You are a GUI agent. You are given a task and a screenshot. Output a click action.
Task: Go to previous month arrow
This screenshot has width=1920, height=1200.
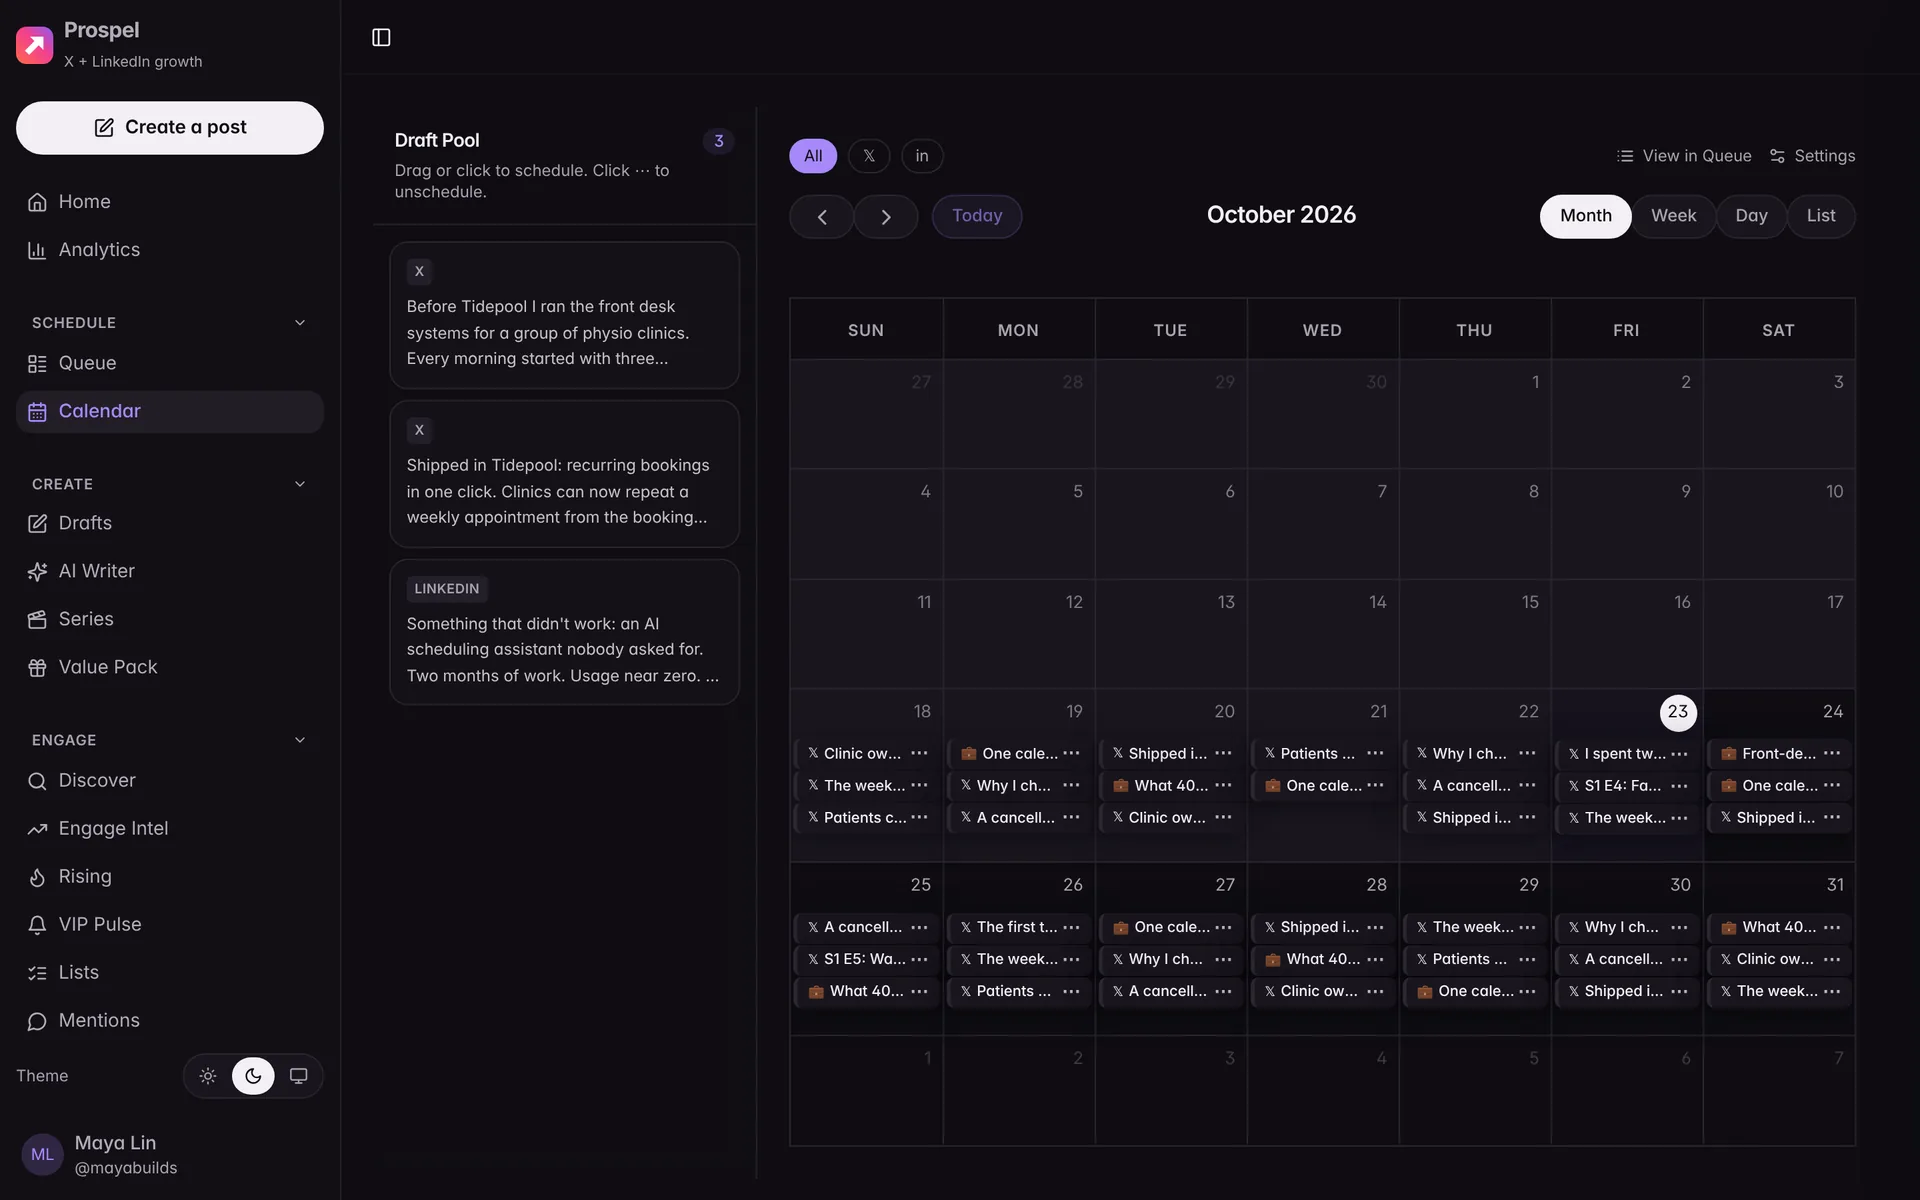pos(822,217)
